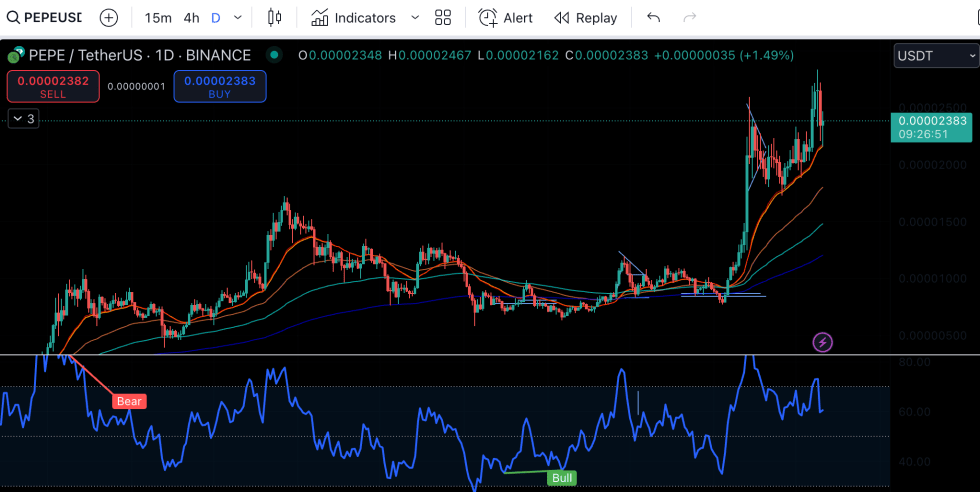Click the purple lightning bolt icon

822,343
